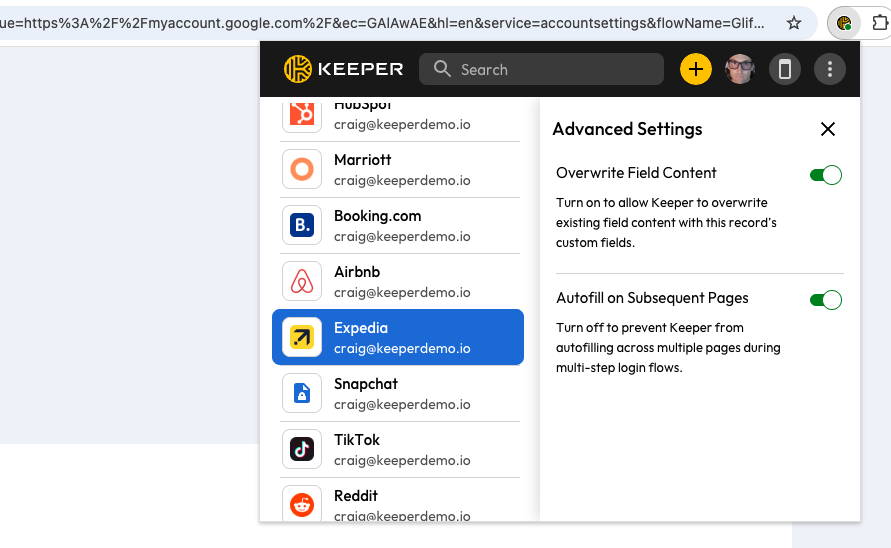Open the user profile avatar
The width and height of the screenshot is (891, 548).
[x=740, y=69]
